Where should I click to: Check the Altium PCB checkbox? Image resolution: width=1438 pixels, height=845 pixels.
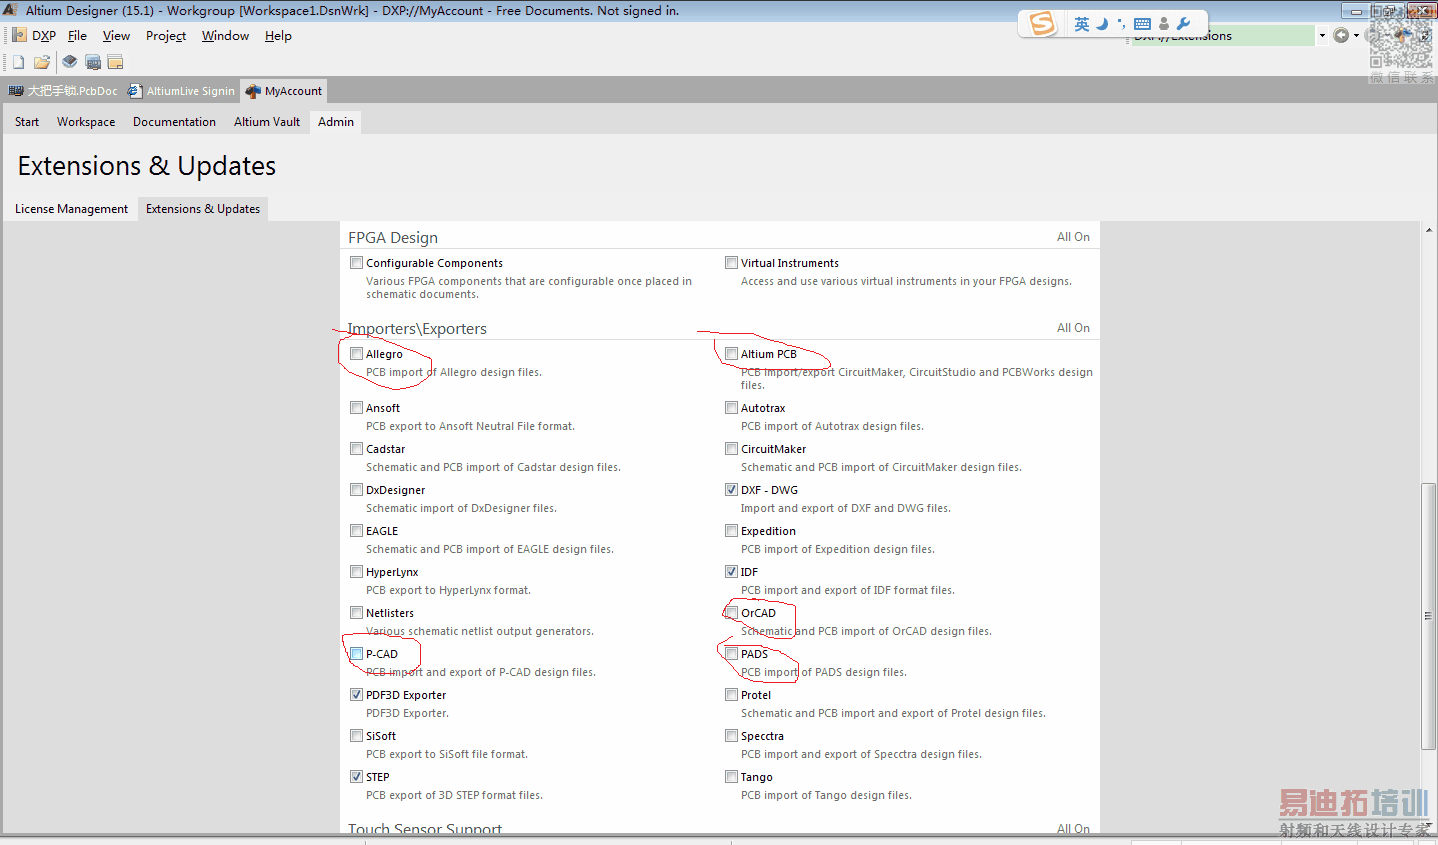point(731,354)
